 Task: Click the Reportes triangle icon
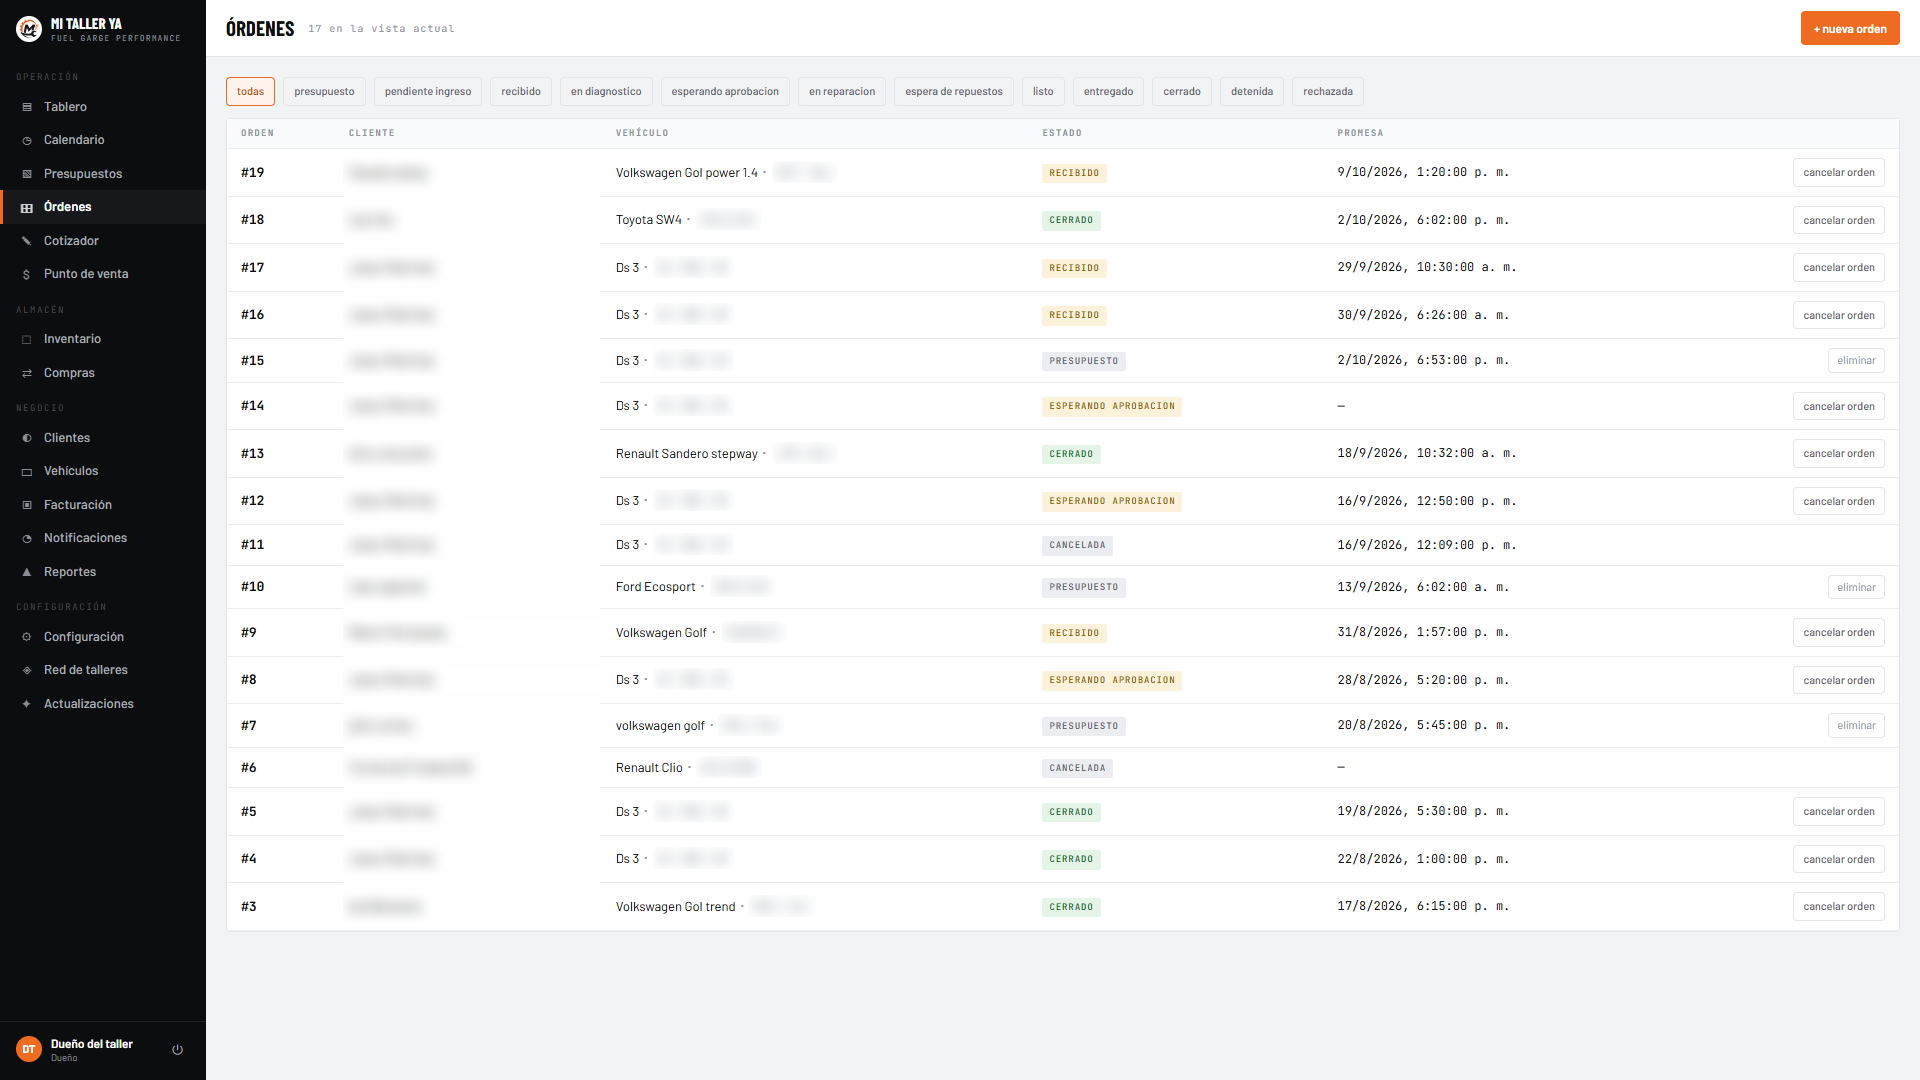(x=27, y=572)
